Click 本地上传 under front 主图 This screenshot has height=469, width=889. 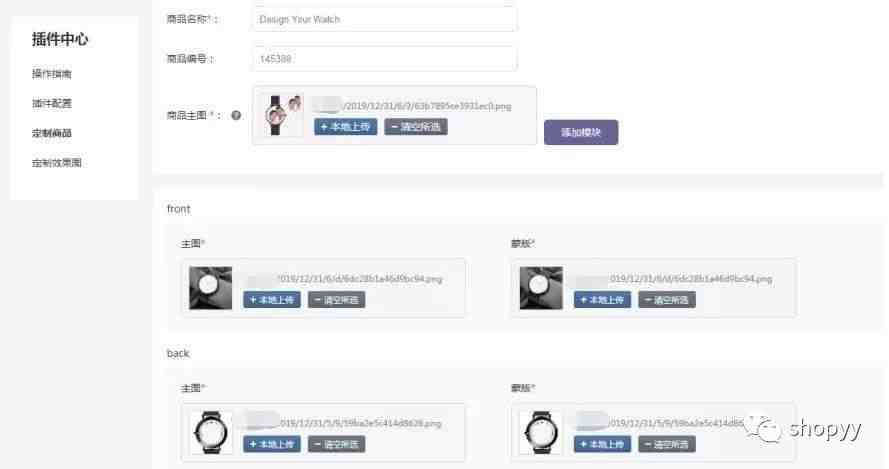pos(272,299)
